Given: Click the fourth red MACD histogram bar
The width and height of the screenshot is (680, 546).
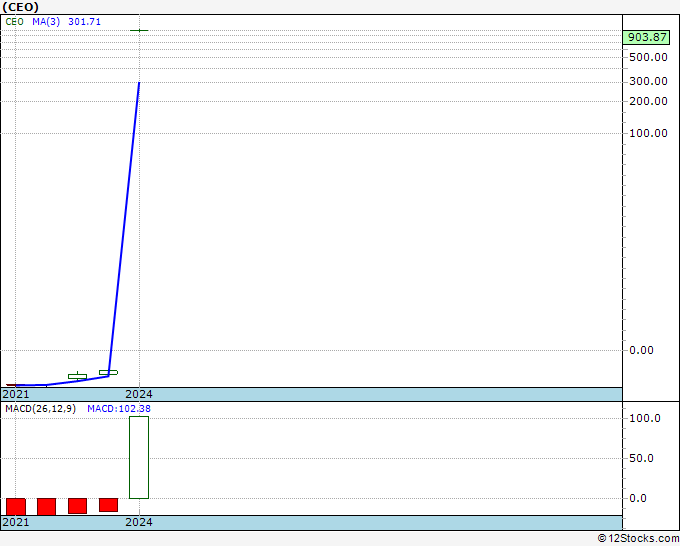Looking at the screenshot, I should click(x=108, y=505).
